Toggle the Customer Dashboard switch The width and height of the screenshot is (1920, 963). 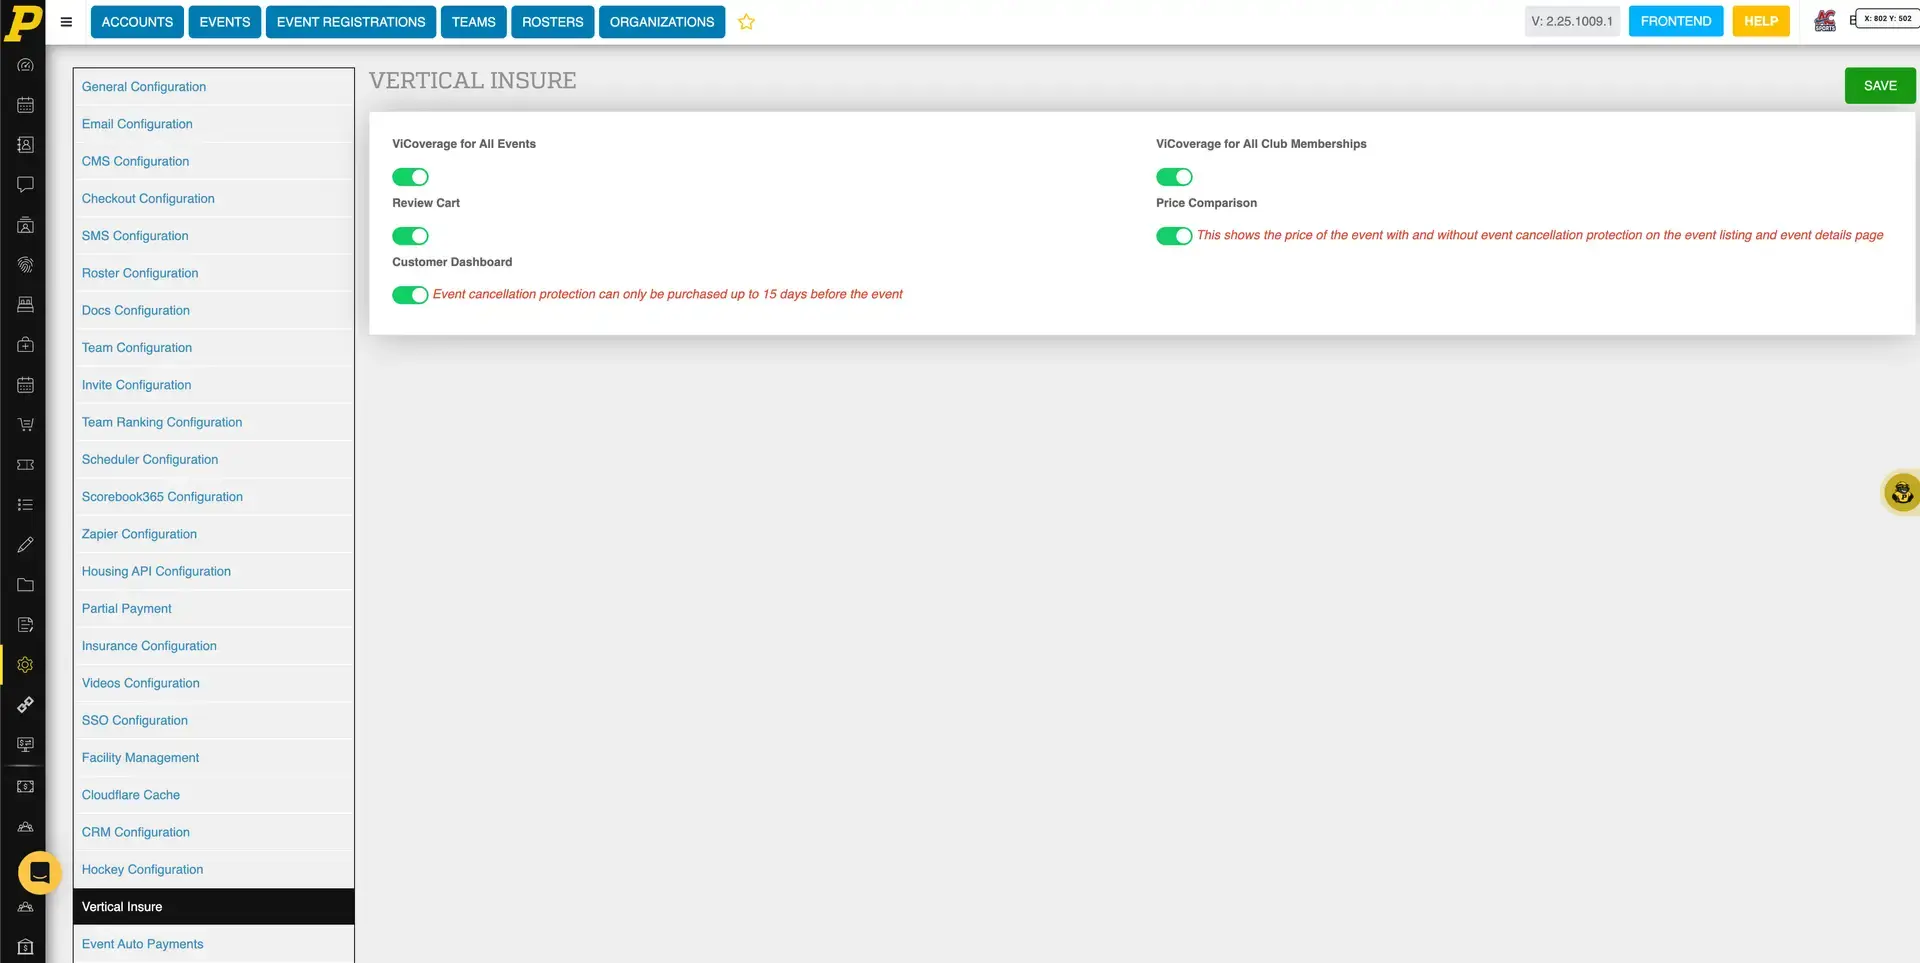[410, 295]
